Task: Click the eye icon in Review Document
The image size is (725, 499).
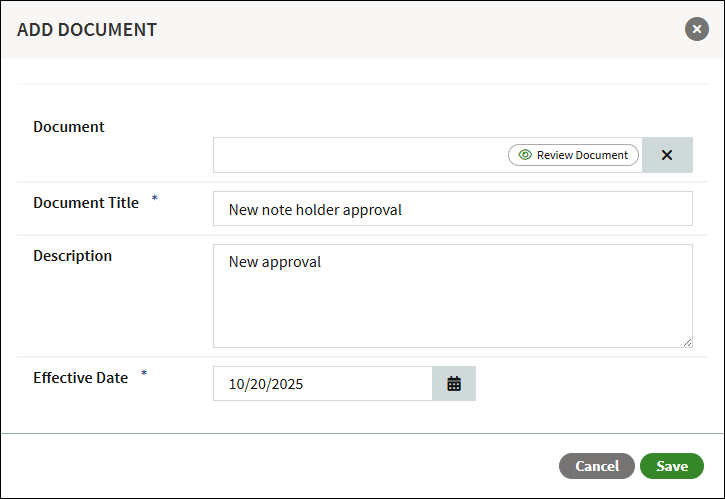Action: click(x=525, y=155)
